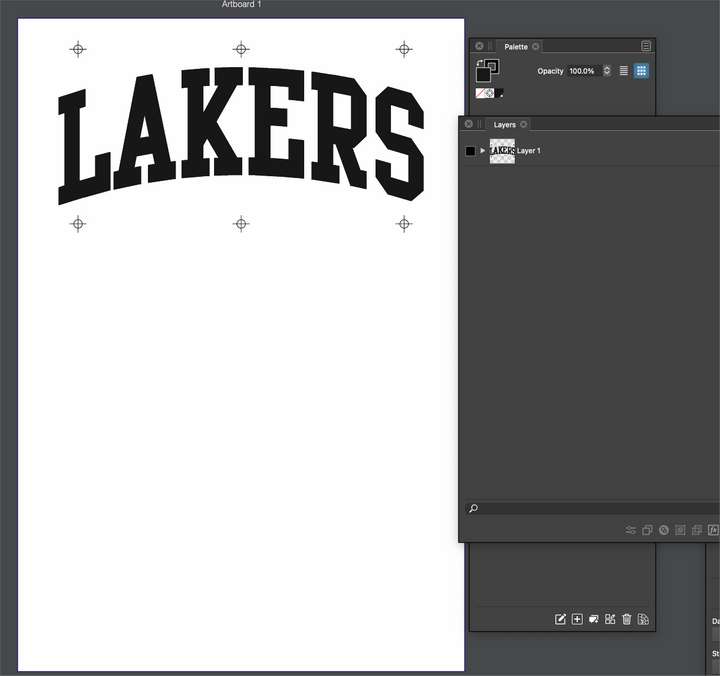Click the top-left registration mark

pos(78,49)
